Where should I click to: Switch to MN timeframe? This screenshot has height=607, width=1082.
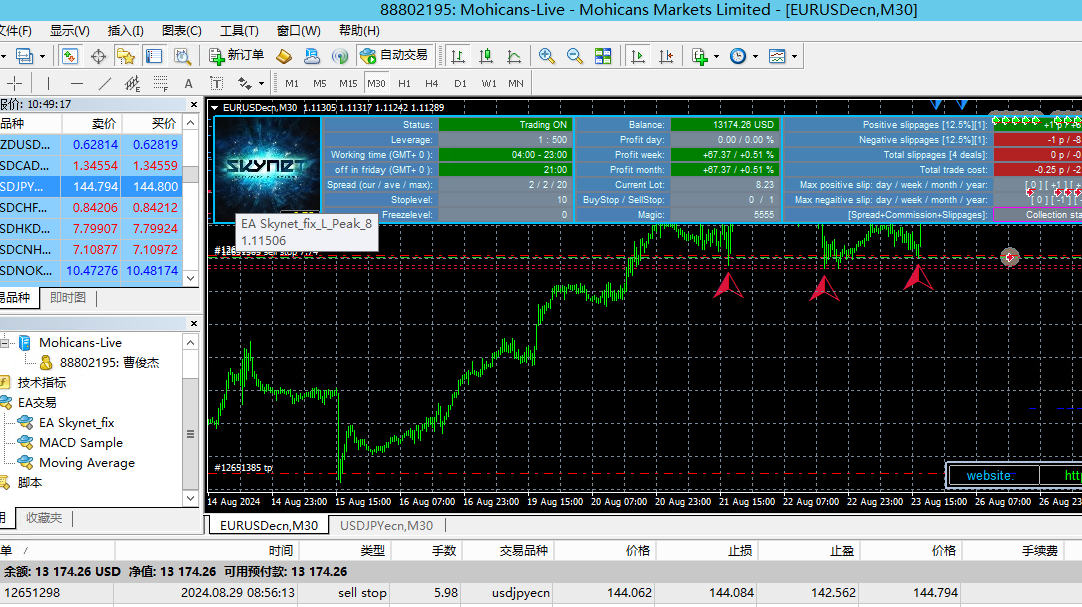point(515,83)
